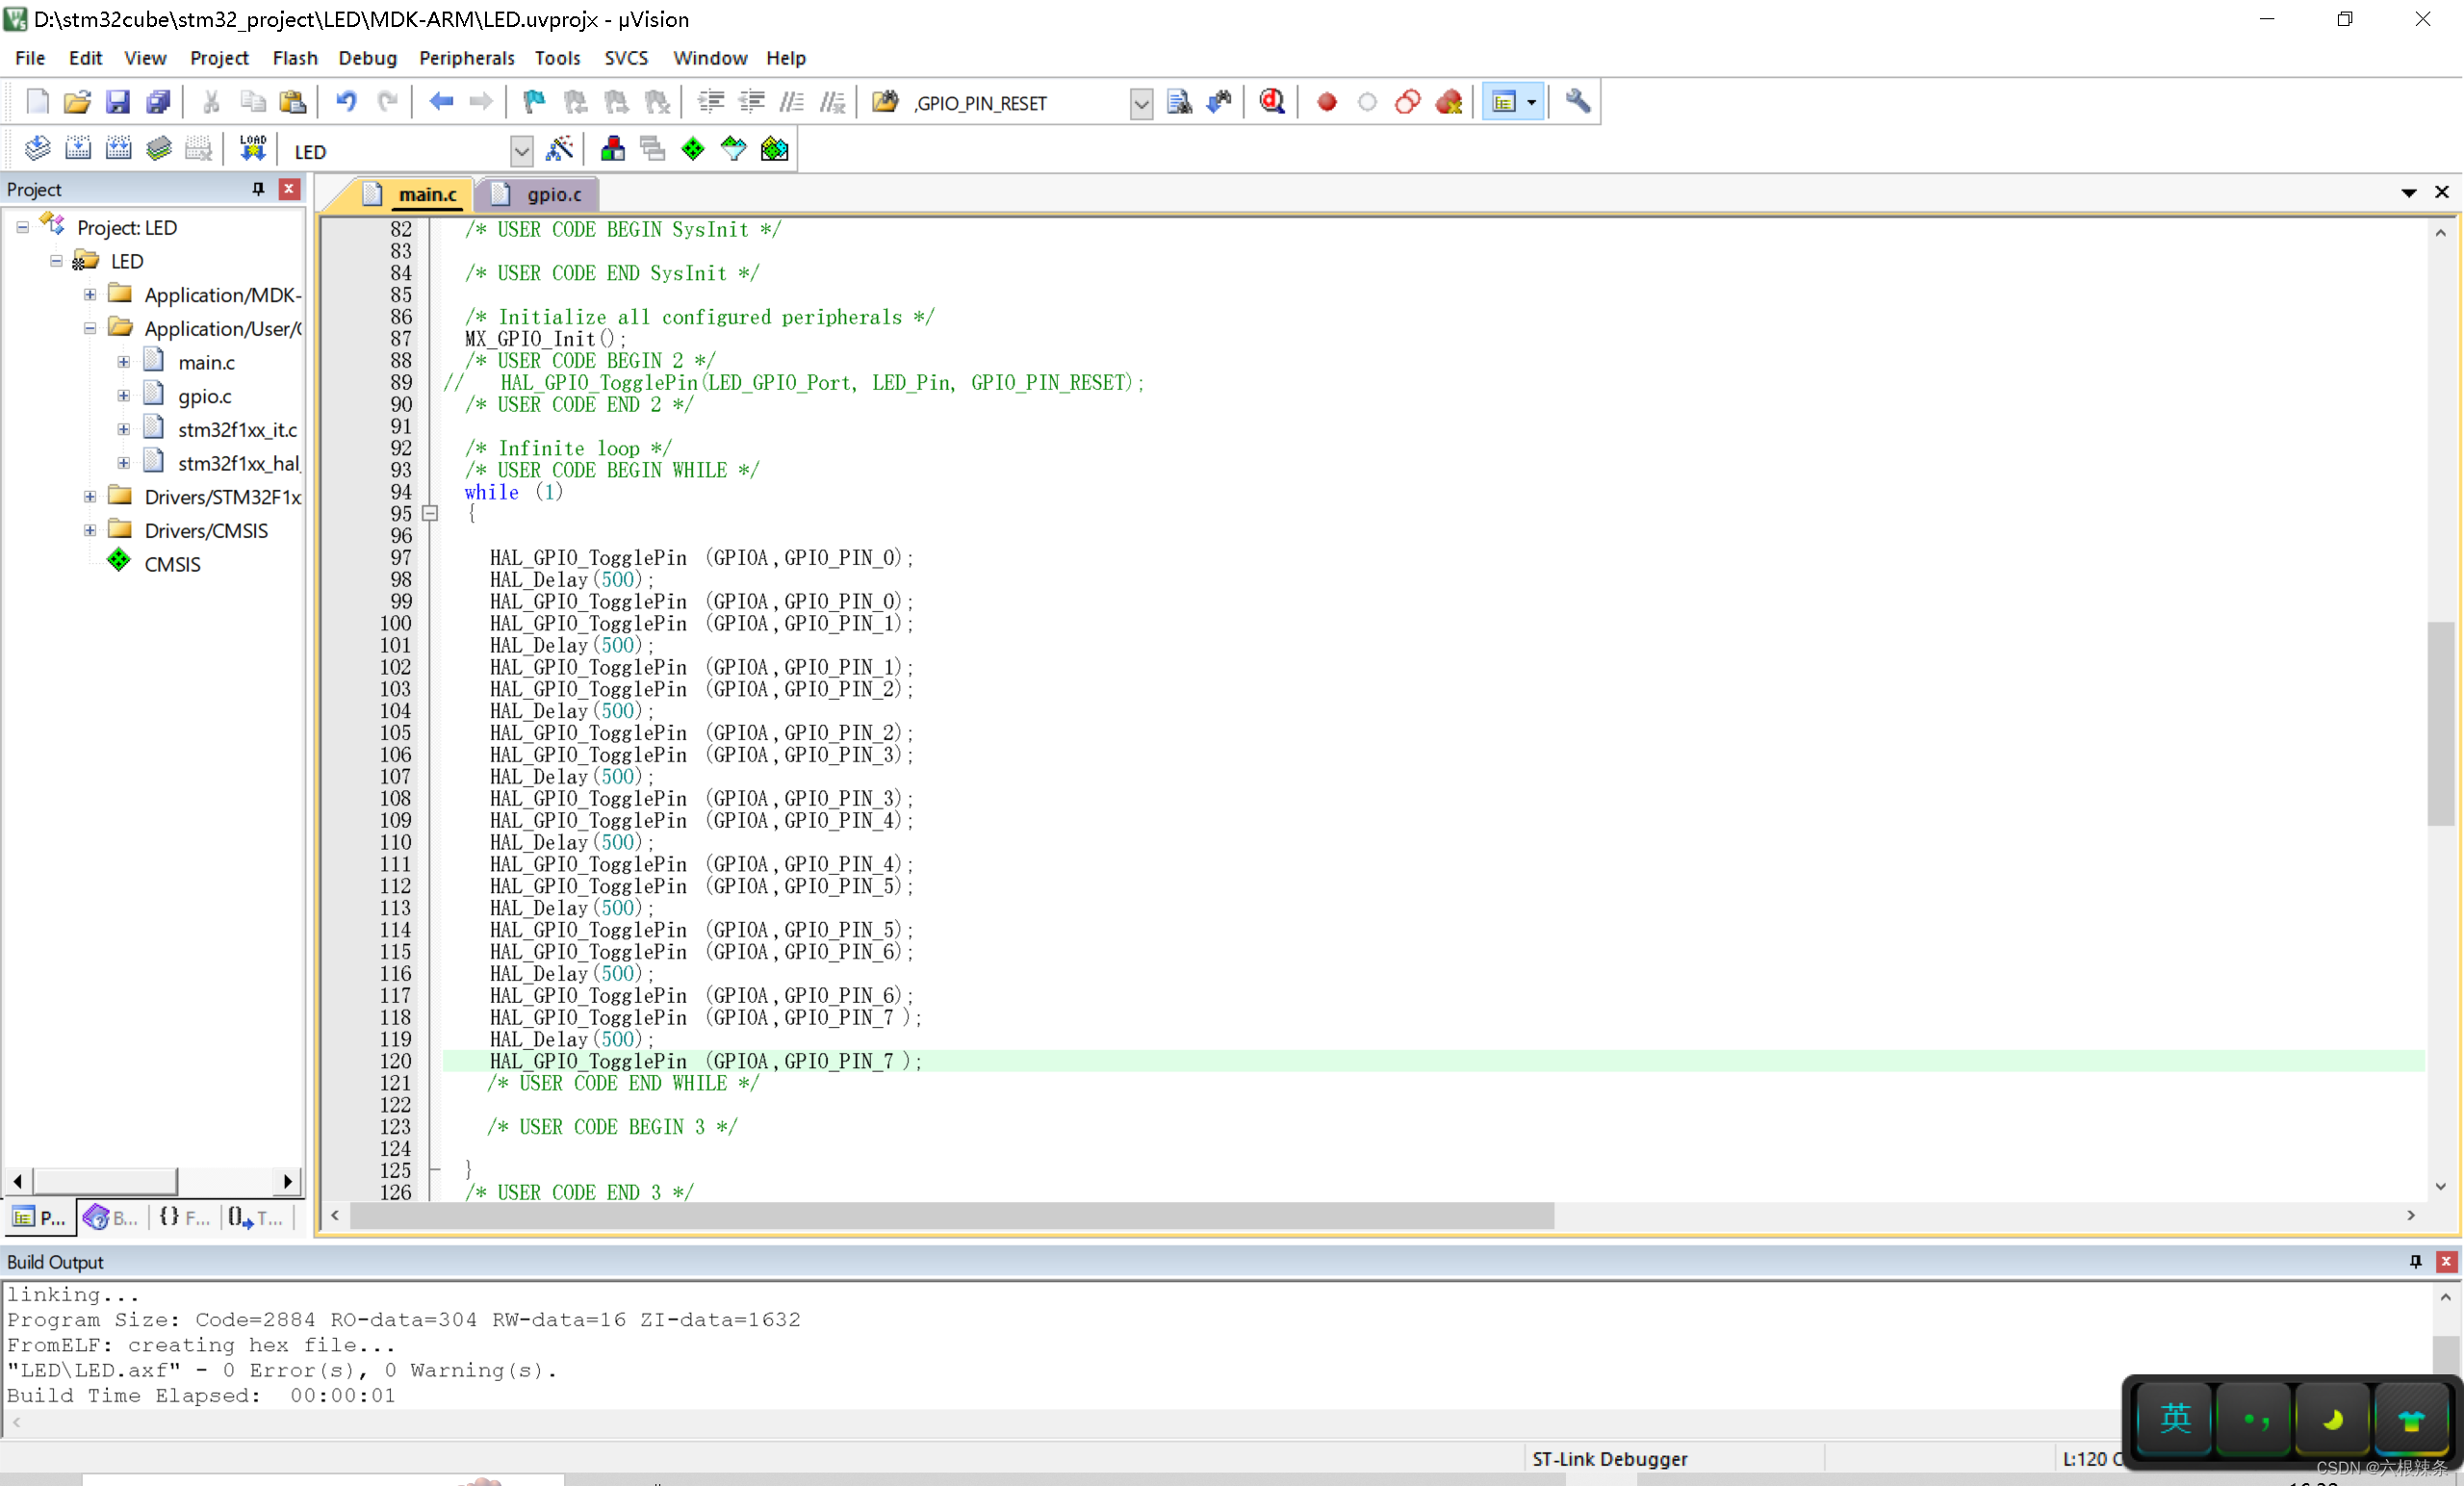Toggle bookmark with the flag icon

534,102
